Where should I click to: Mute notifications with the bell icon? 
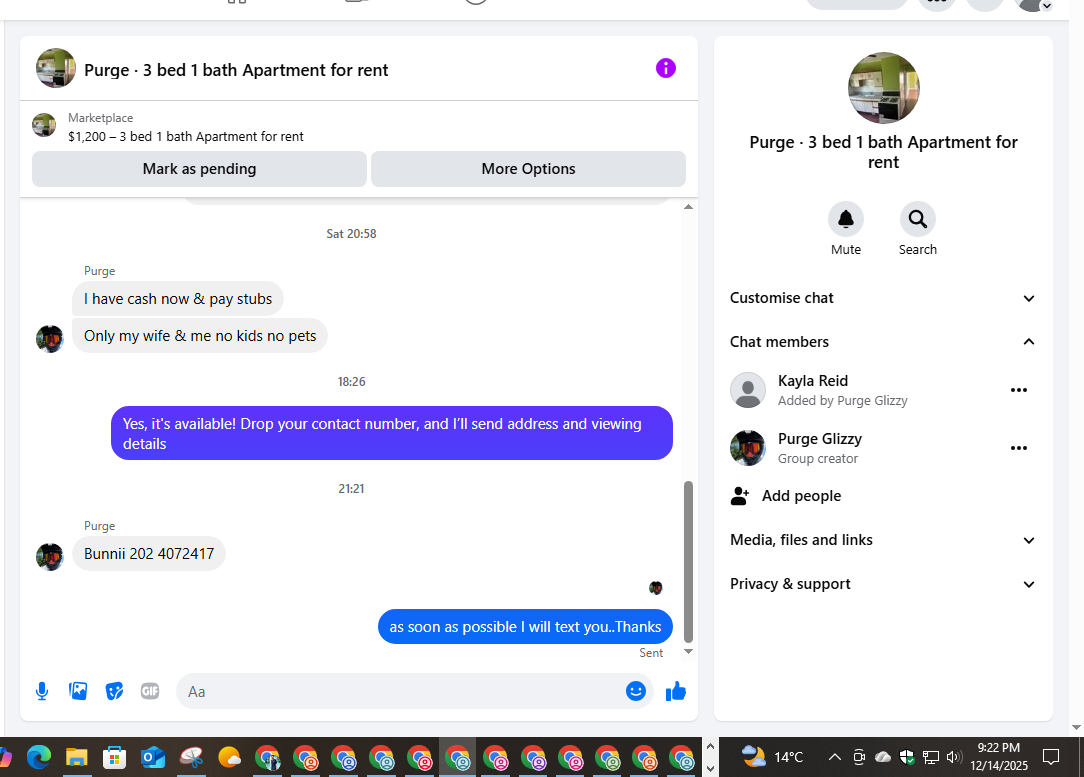845,219
